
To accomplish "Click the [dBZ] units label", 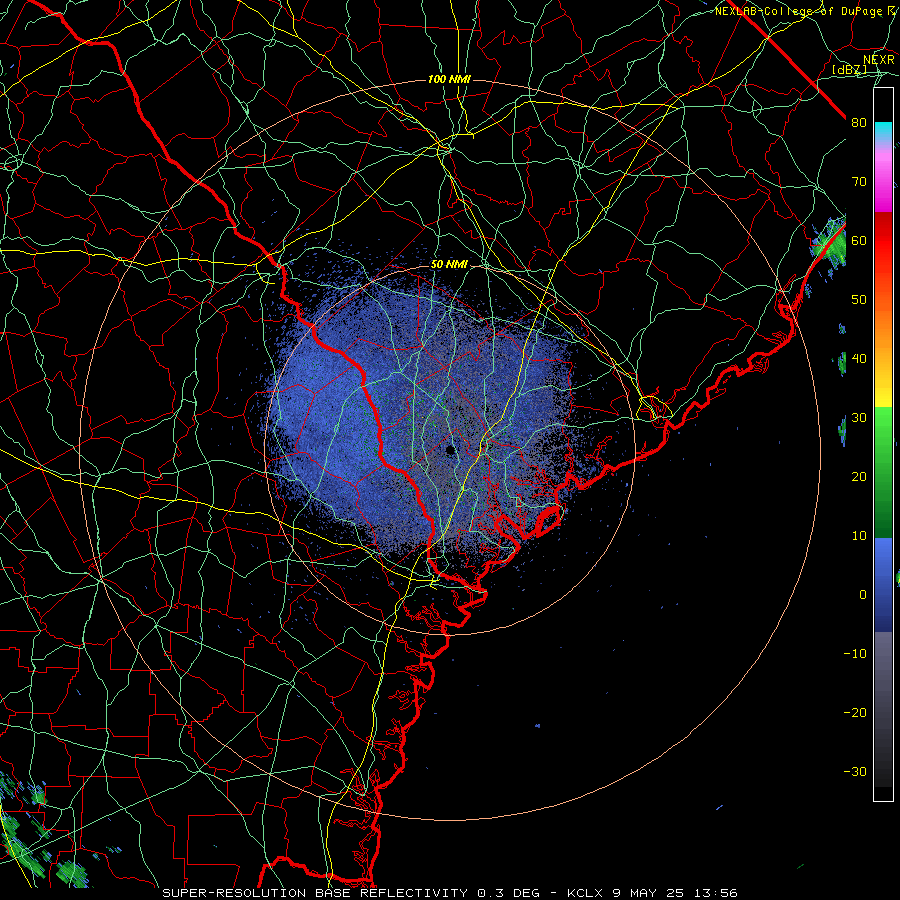I will click(849, 69).
